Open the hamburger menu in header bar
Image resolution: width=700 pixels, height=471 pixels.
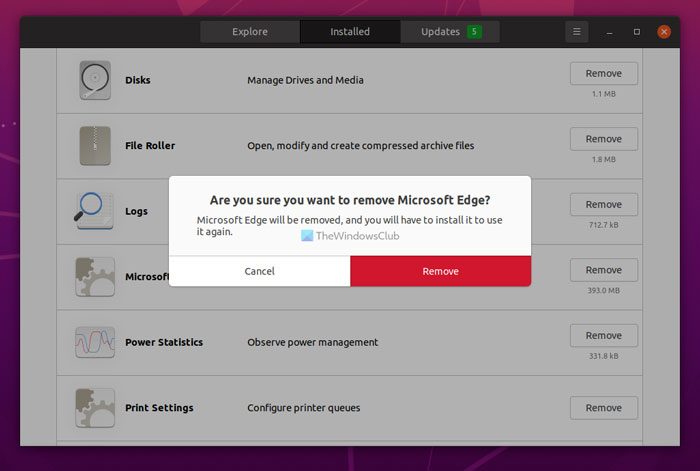pyautogui.click(x=577, y=32)
